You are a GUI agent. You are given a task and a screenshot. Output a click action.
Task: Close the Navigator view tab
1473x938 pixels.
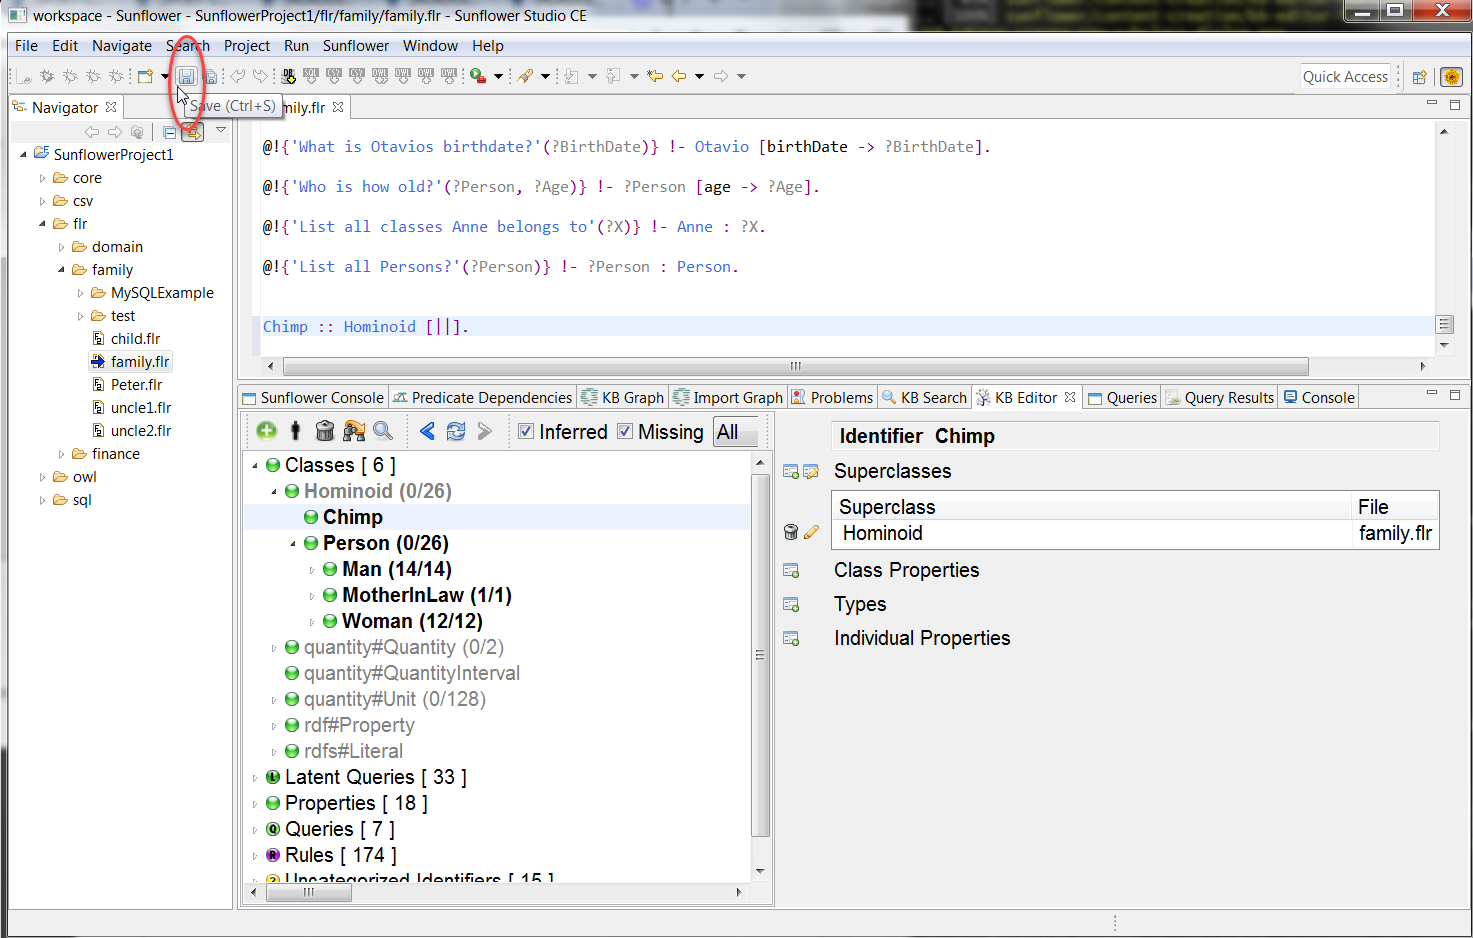(x=111, y=107)
